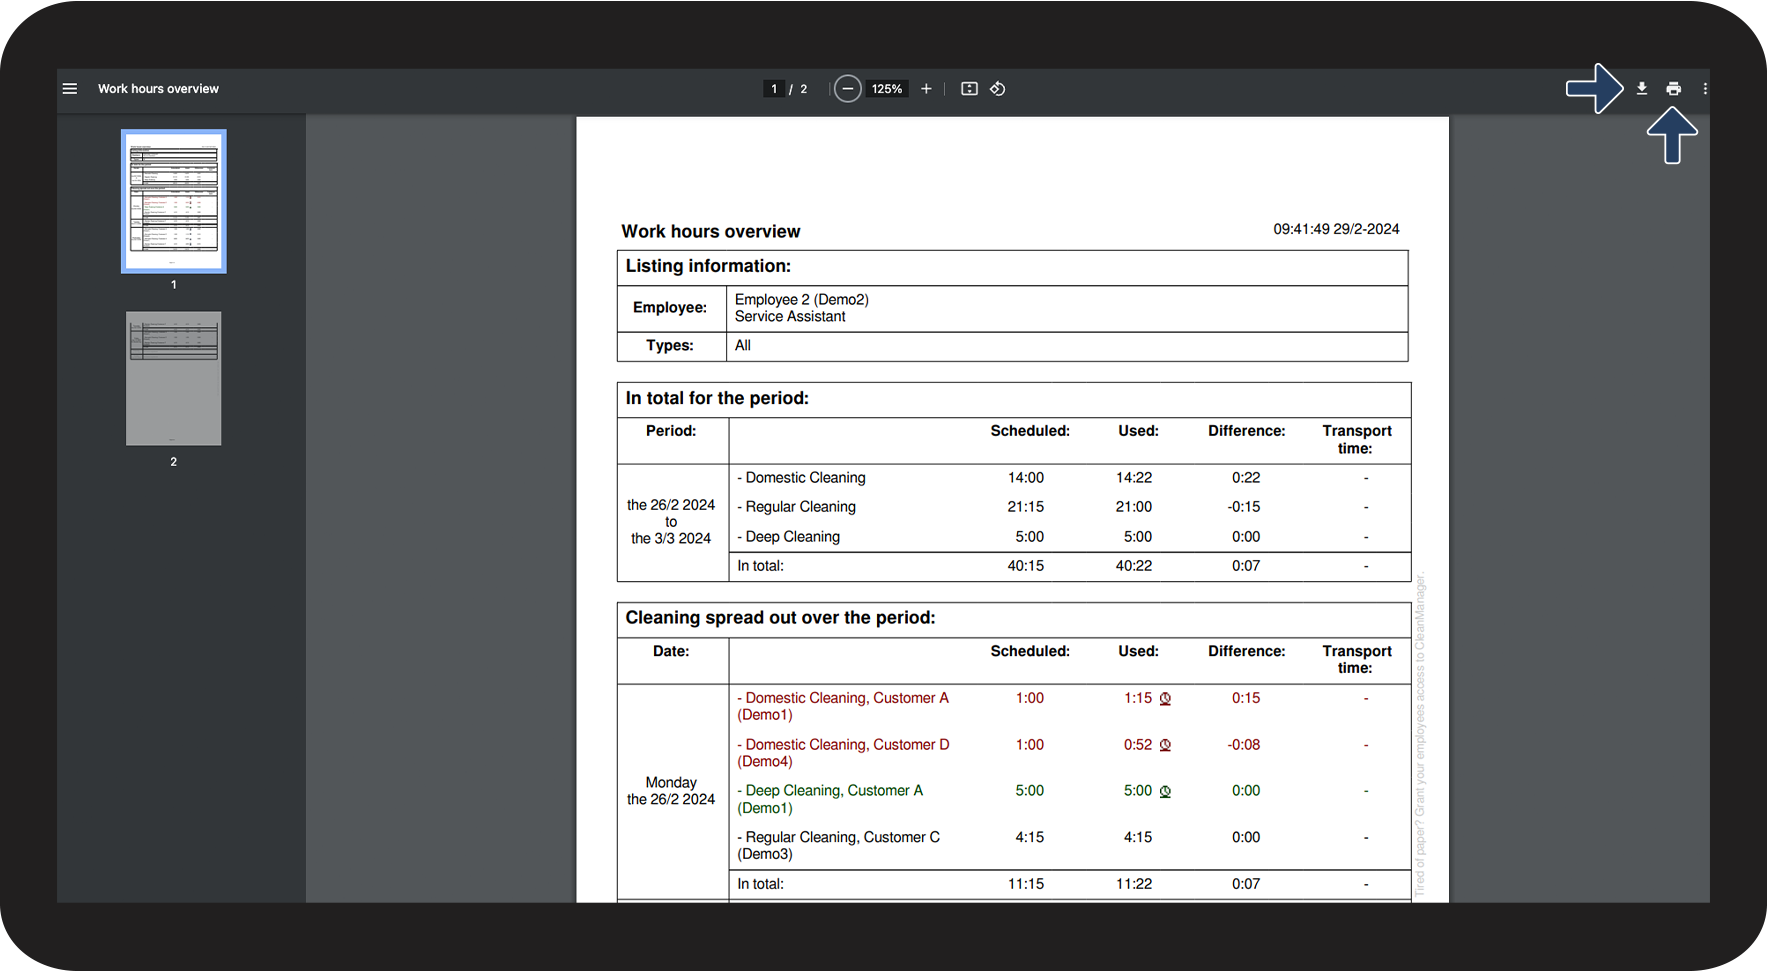Click the green clock icon beside 5:00
The image size is (1767, 971).
pyautogui.click(x=1165, y=791)
